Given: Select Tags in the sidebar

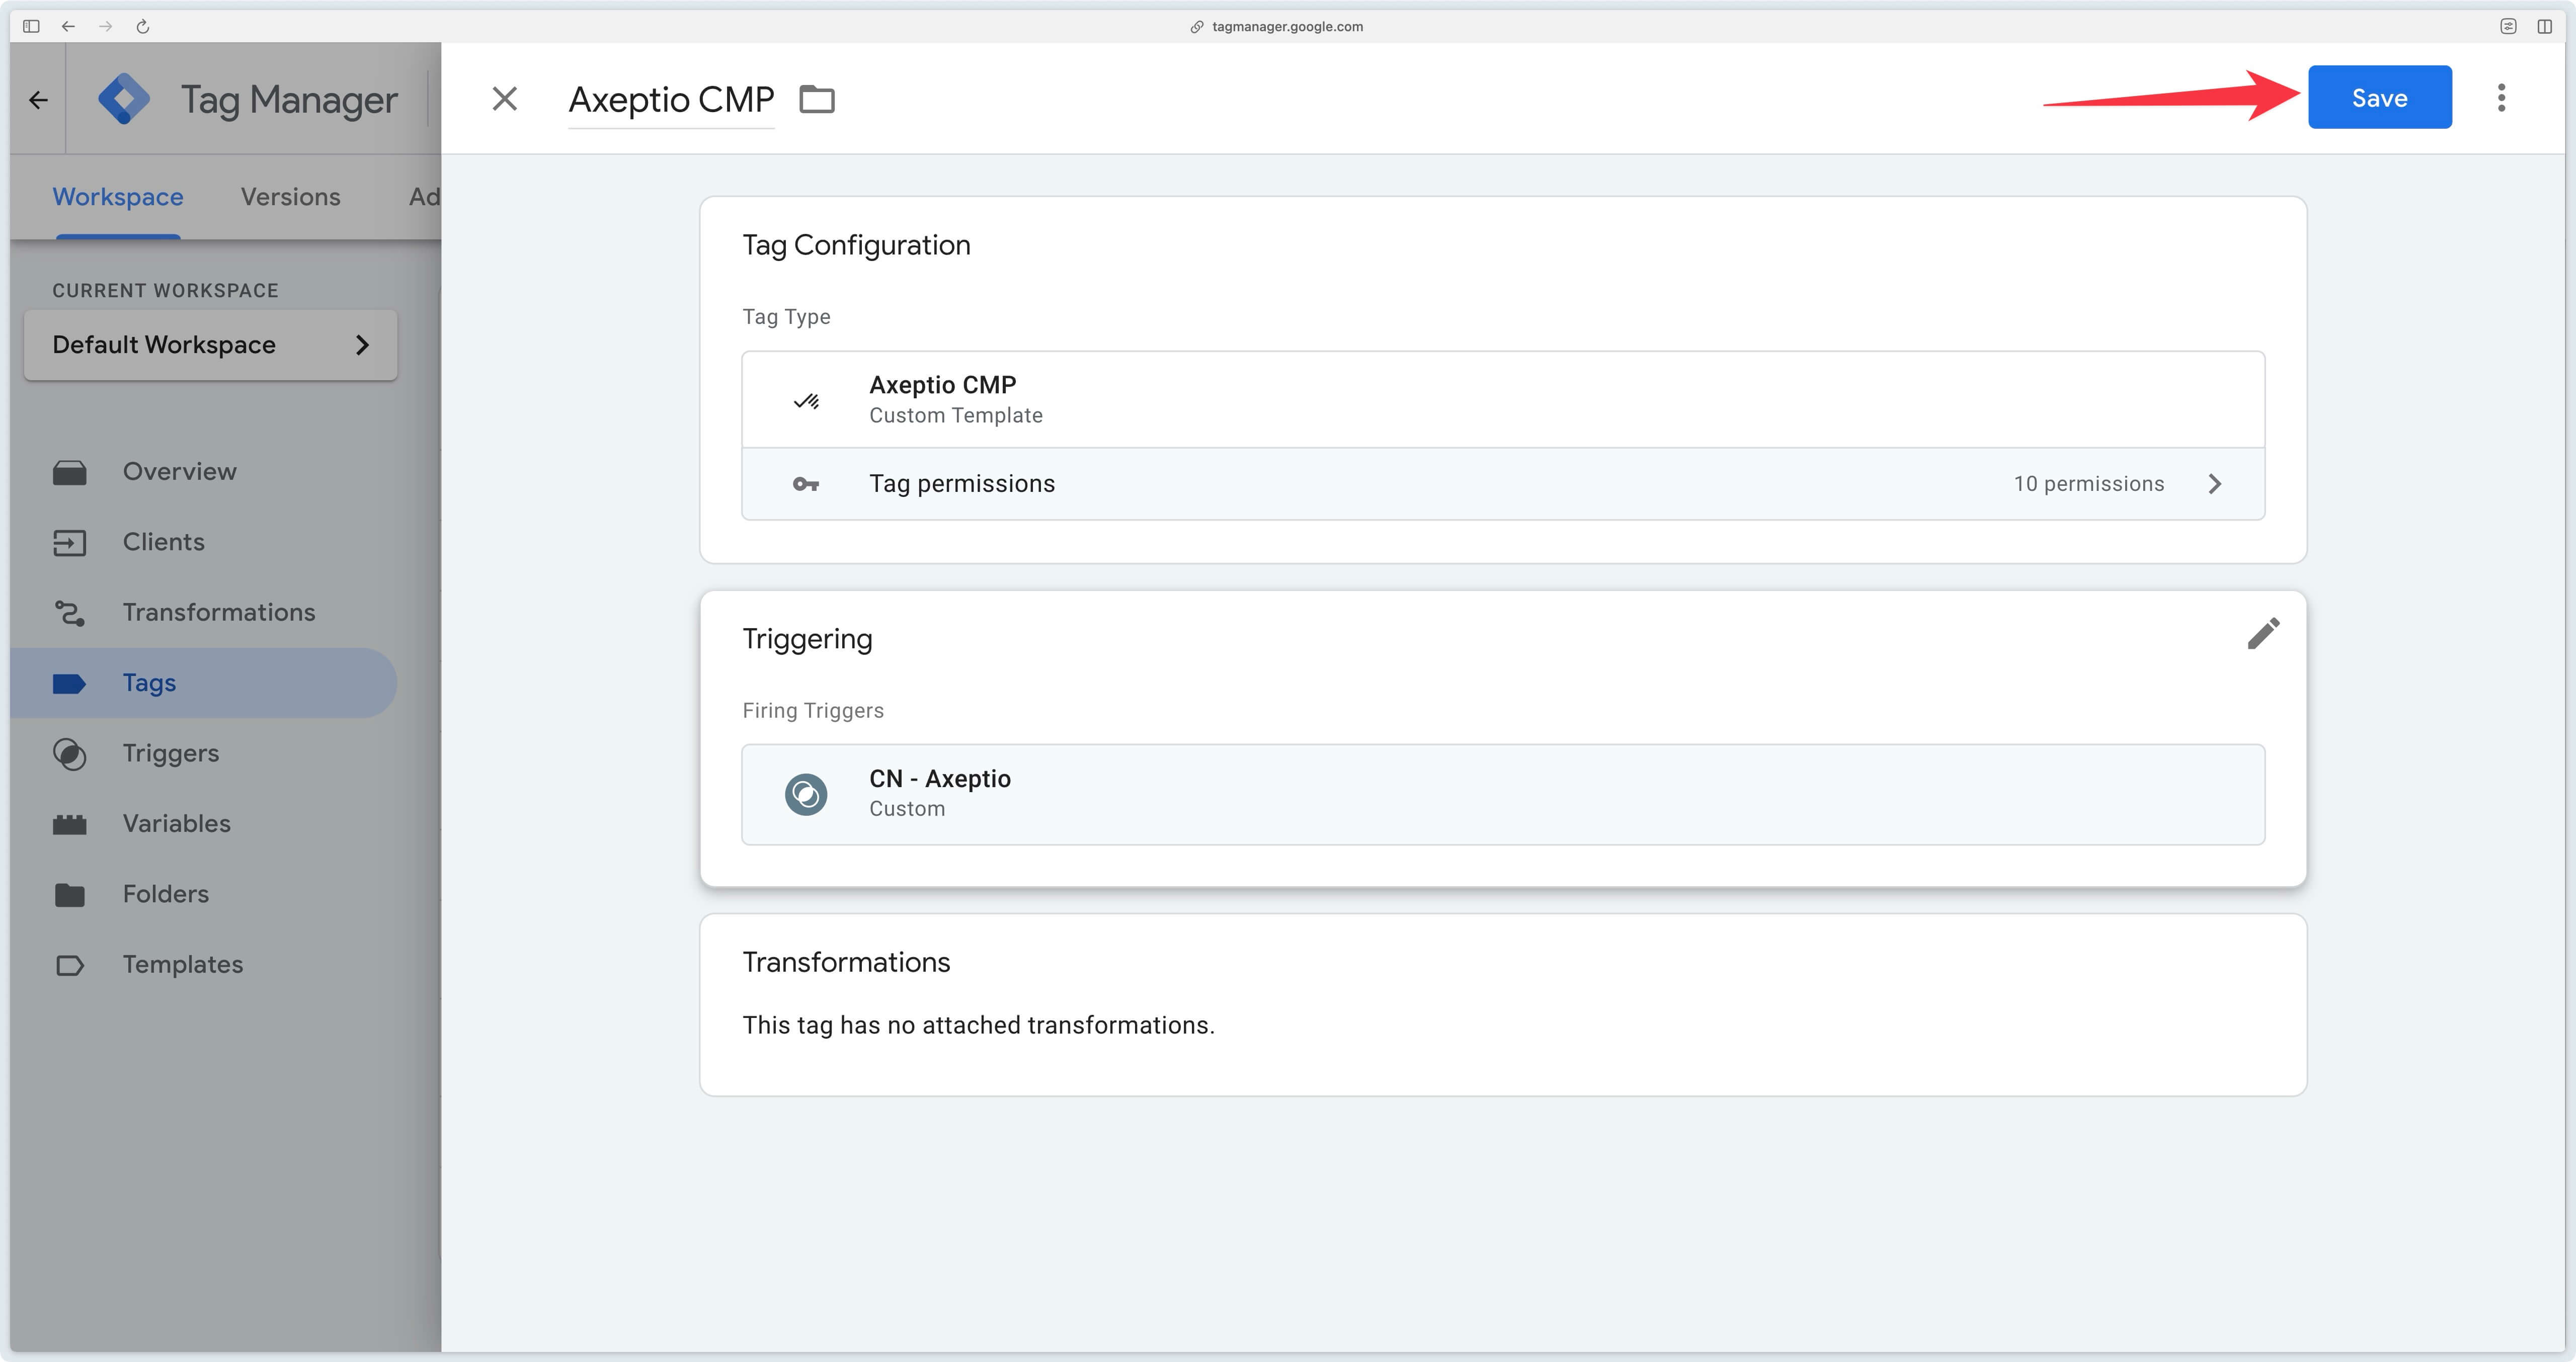Looking at the screenshot, I should coord(205,683).
